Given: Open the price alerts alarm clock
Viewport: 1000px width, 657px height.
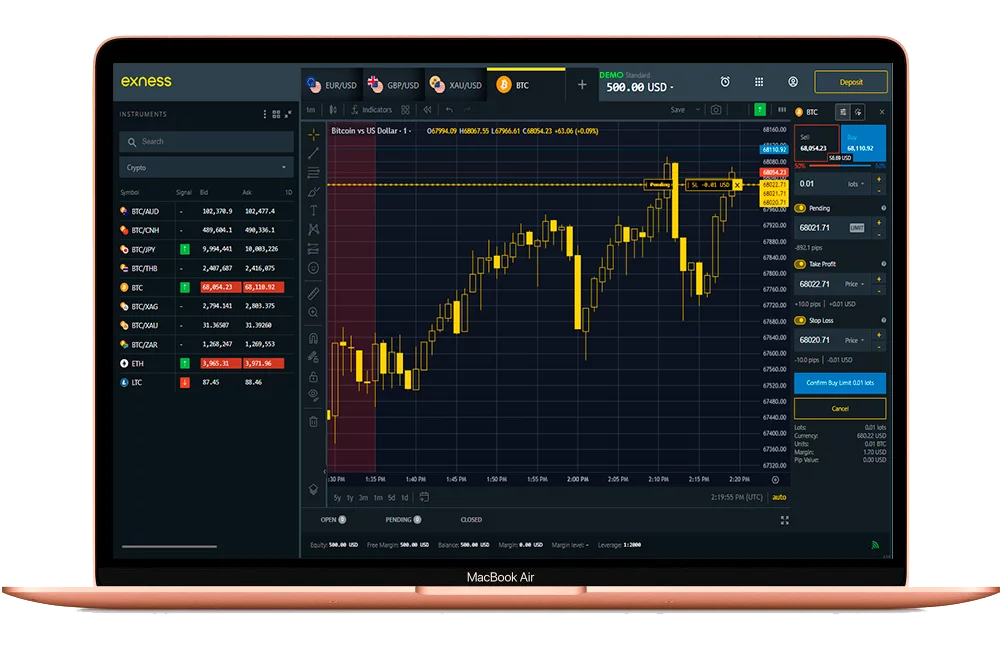Looking at the screenshot, I should point(725,82).
